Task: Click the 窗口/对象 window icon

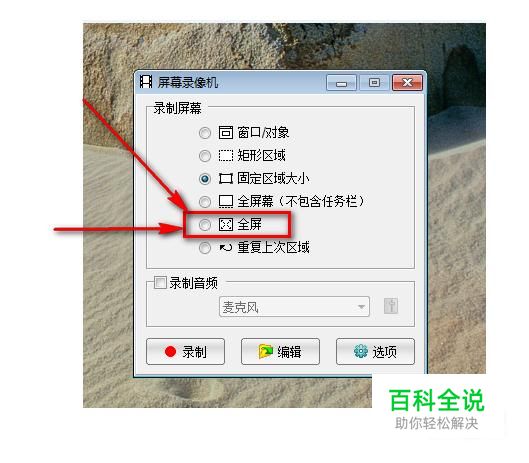Action: tap(226, 132)
